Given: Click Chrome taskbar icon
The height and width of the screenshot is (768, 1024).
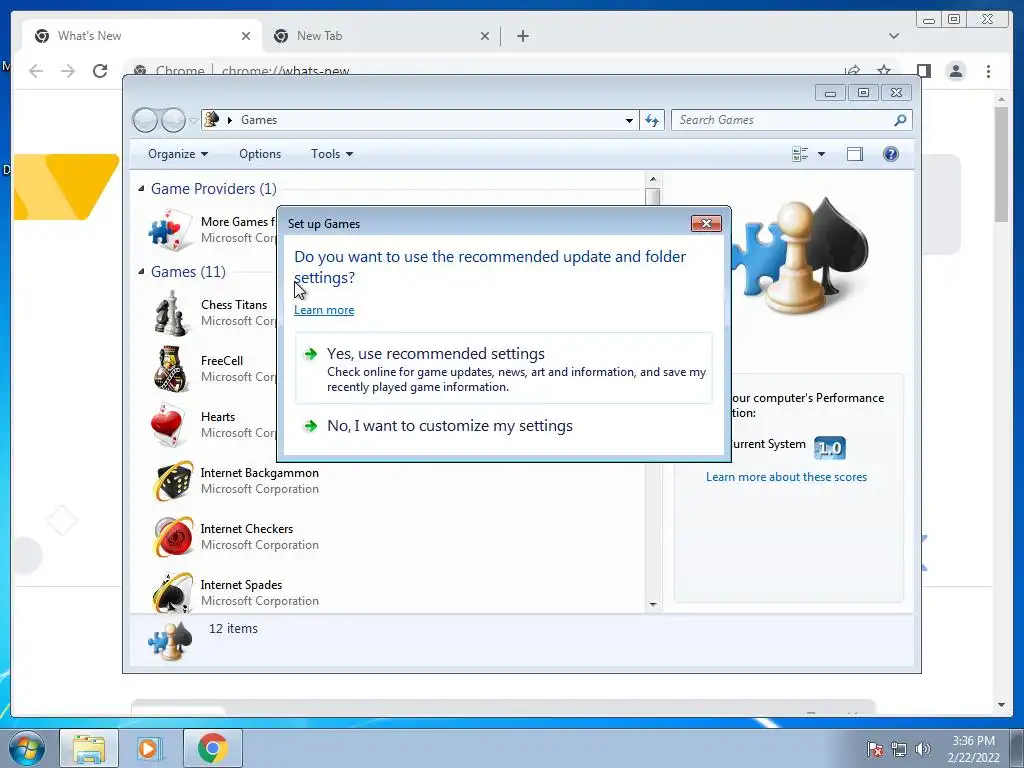Looking at the screenshot, I should [x=212, y=748].
